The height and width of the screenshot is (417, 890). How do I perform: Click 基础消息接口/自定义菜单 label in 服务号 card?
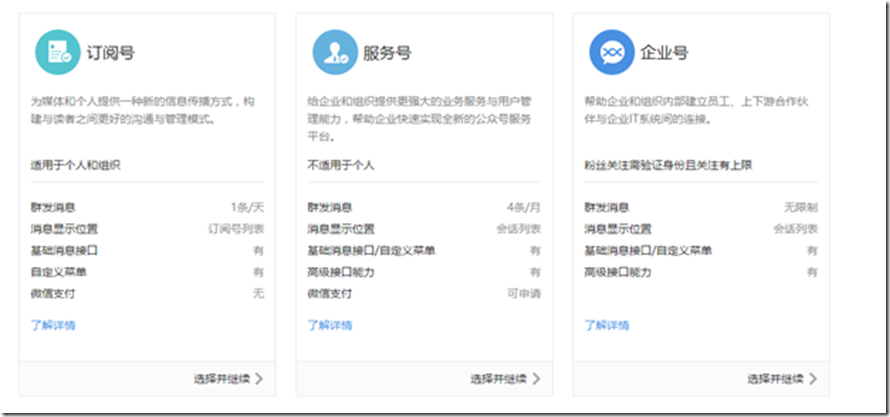coord(372,250)
